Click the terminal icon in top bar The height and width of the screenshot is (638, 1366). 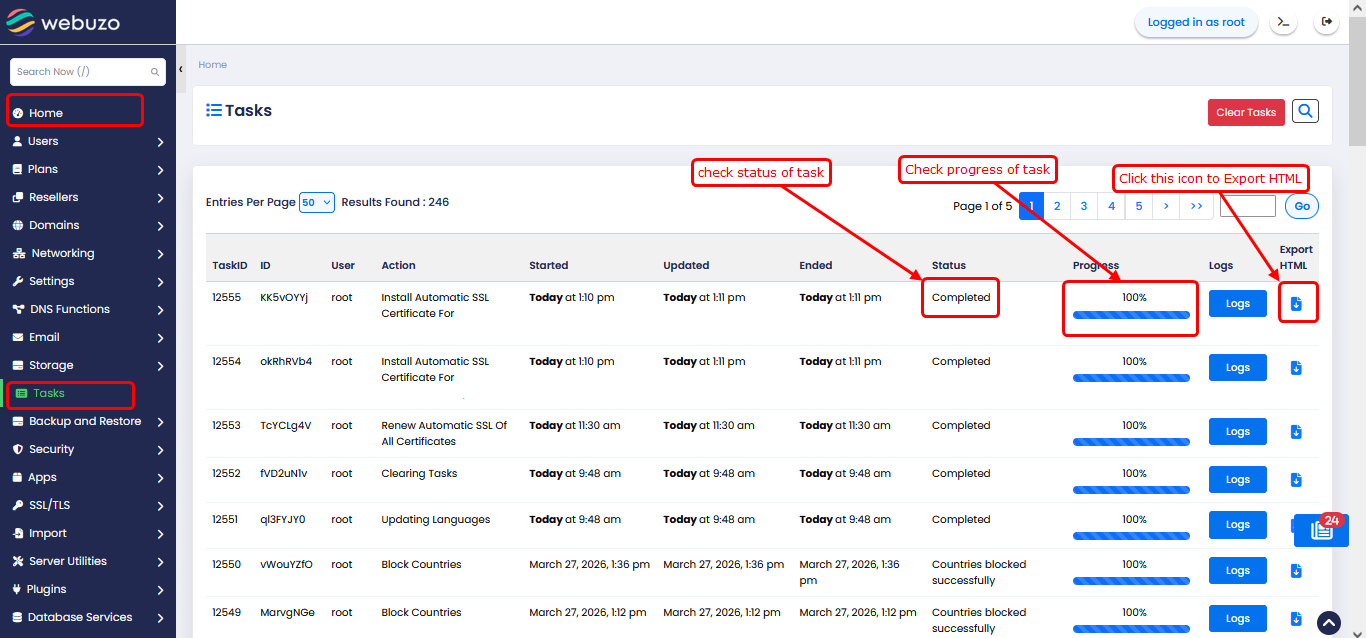(1284, 22)
